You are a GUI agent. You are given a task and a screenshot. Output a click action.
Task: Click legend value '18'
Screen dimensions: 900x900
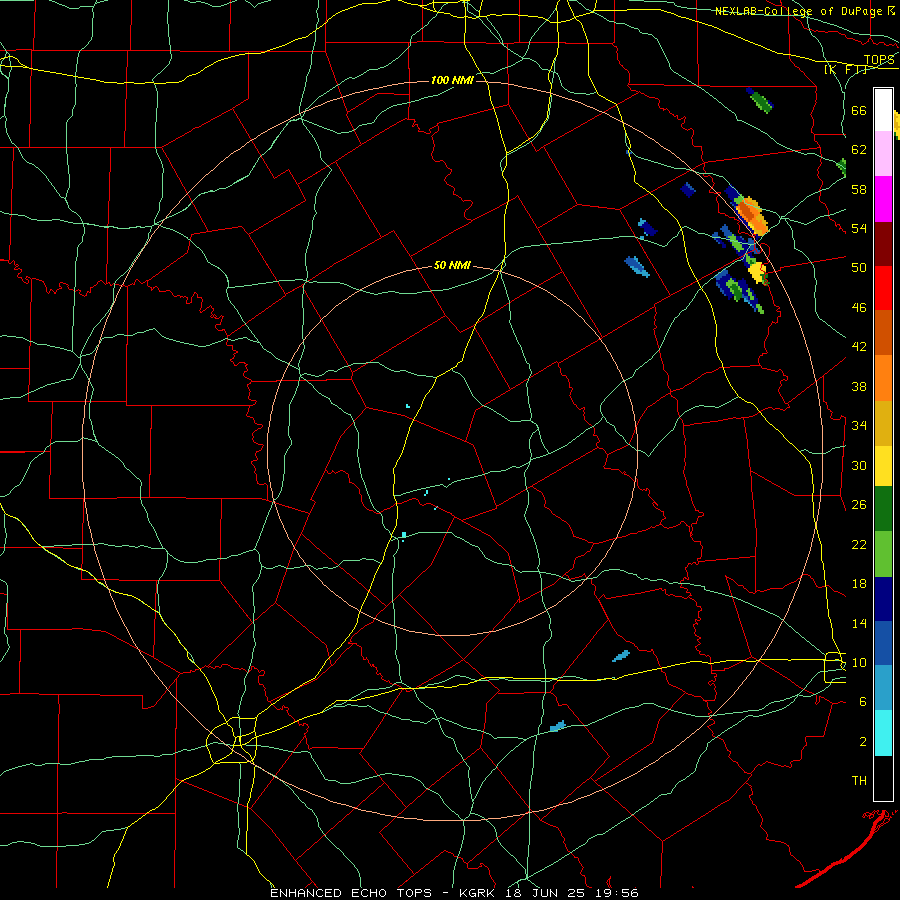[859, 584]
